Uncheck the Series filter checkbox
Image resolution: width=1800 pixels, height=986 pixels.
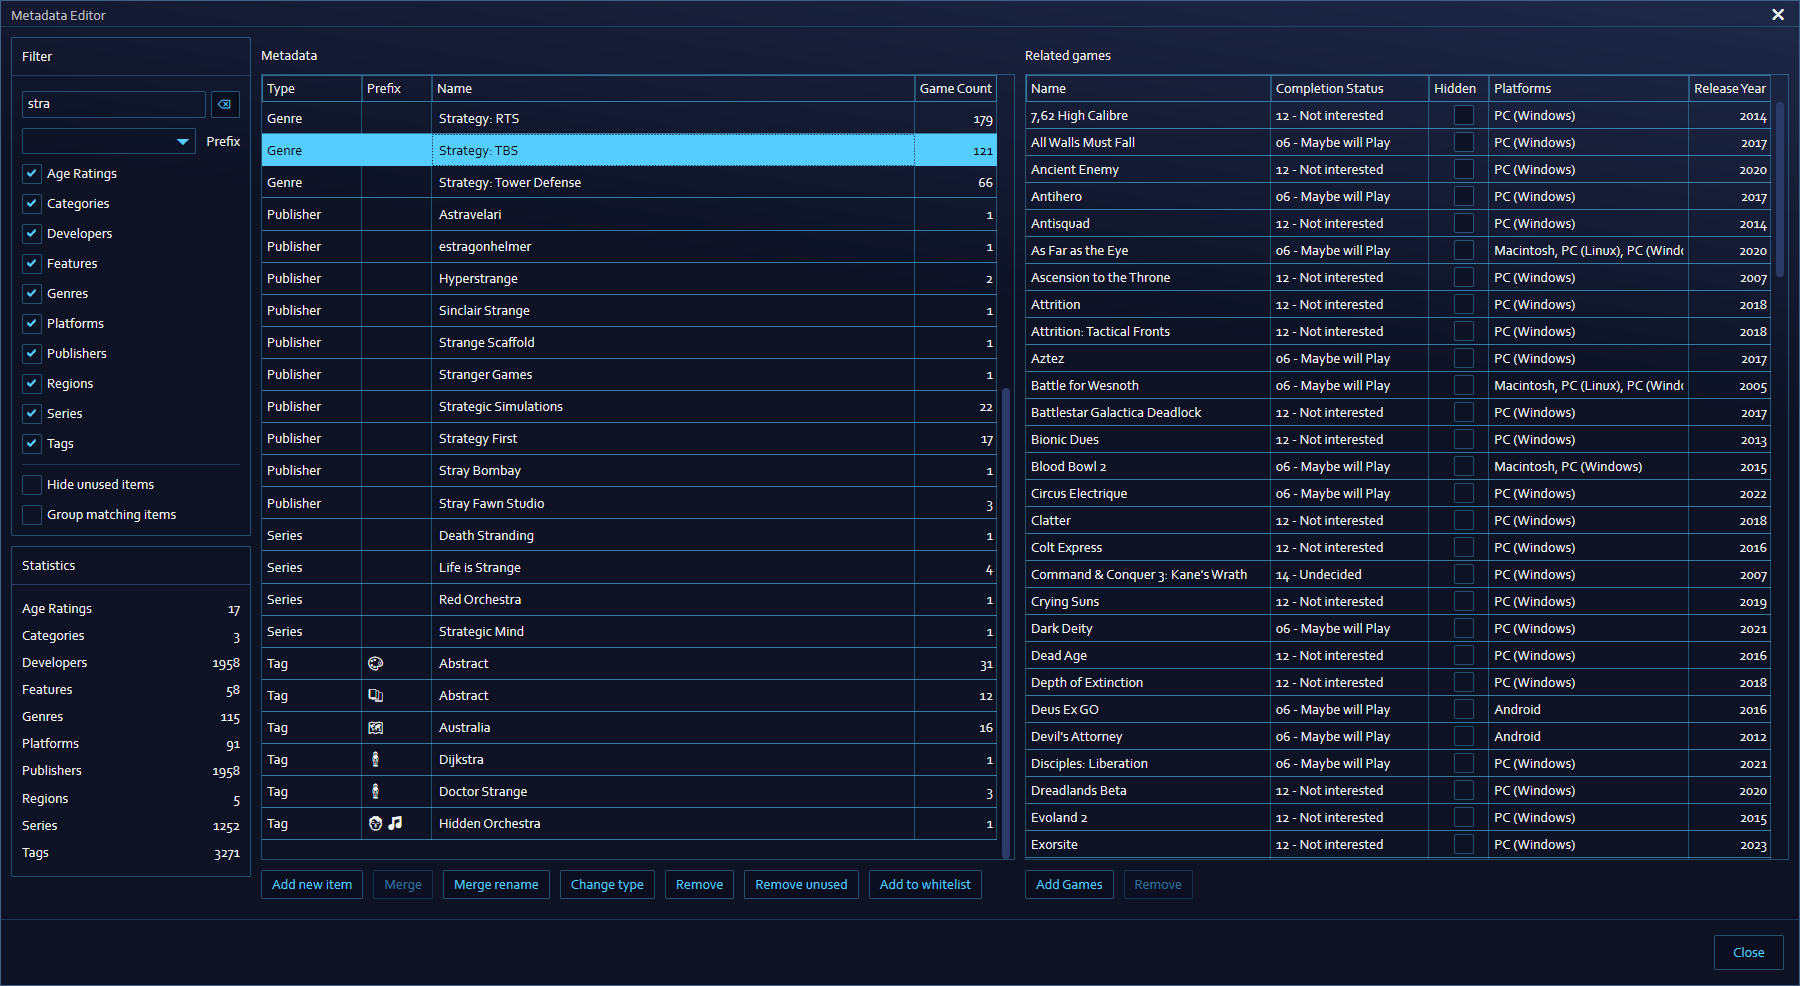pos(32,414)
